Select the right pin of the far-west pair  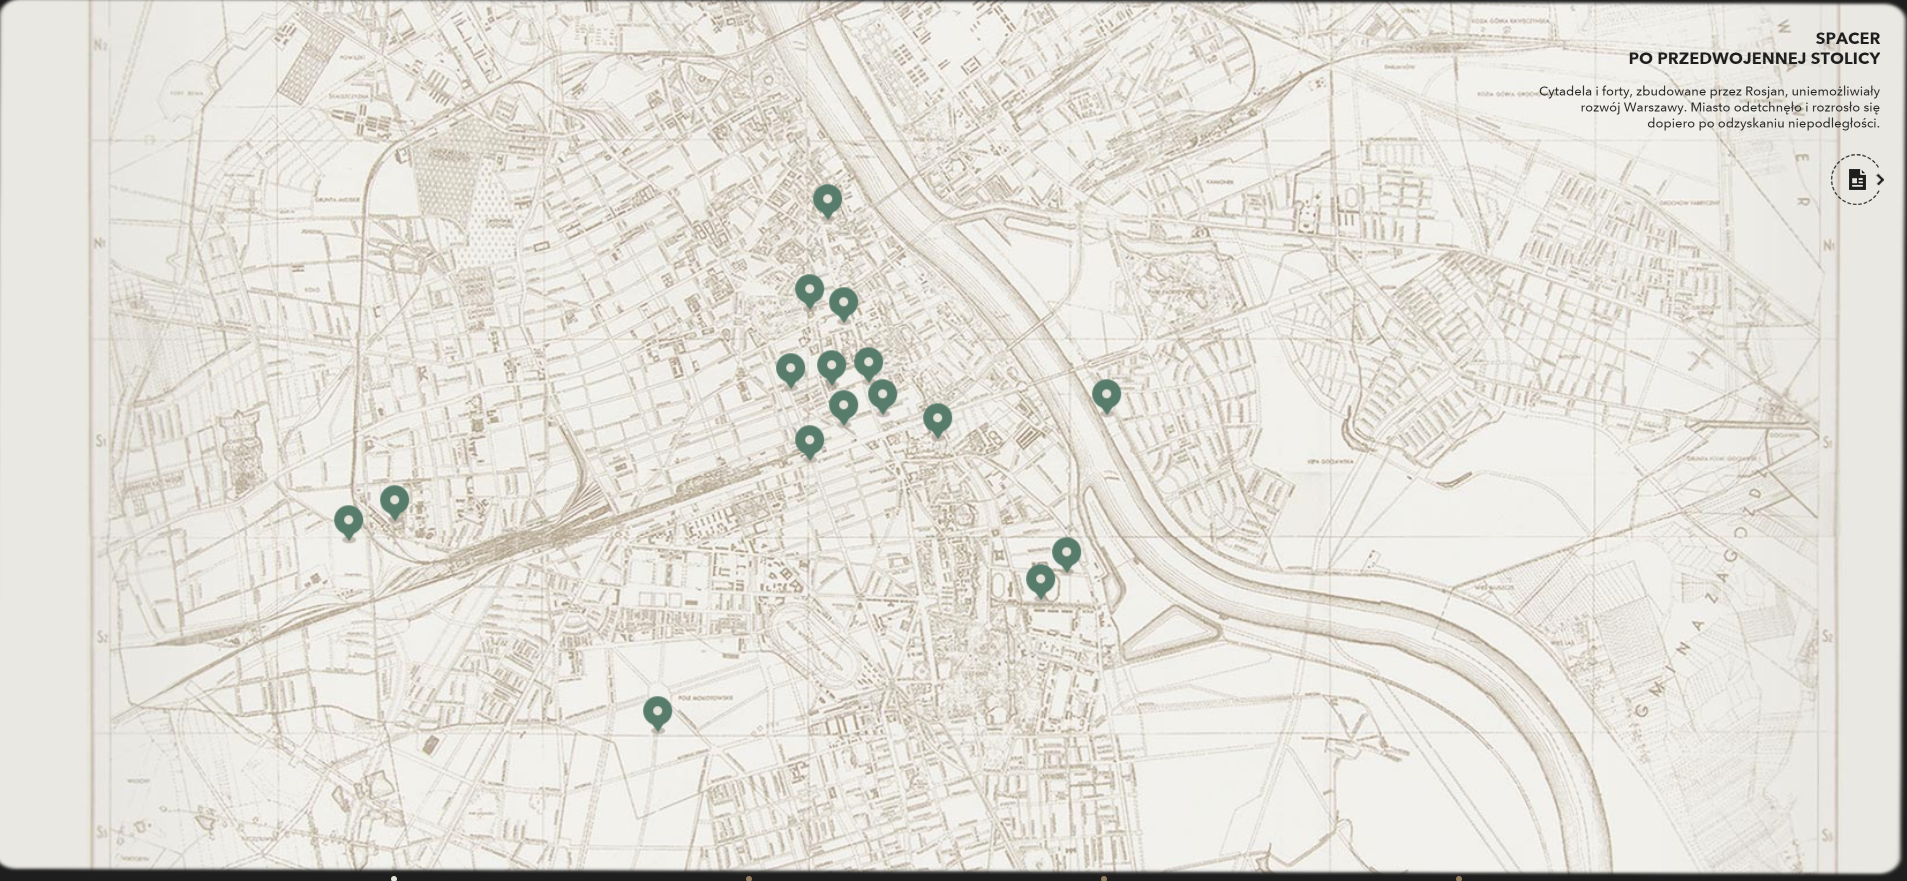click(395, 500)
